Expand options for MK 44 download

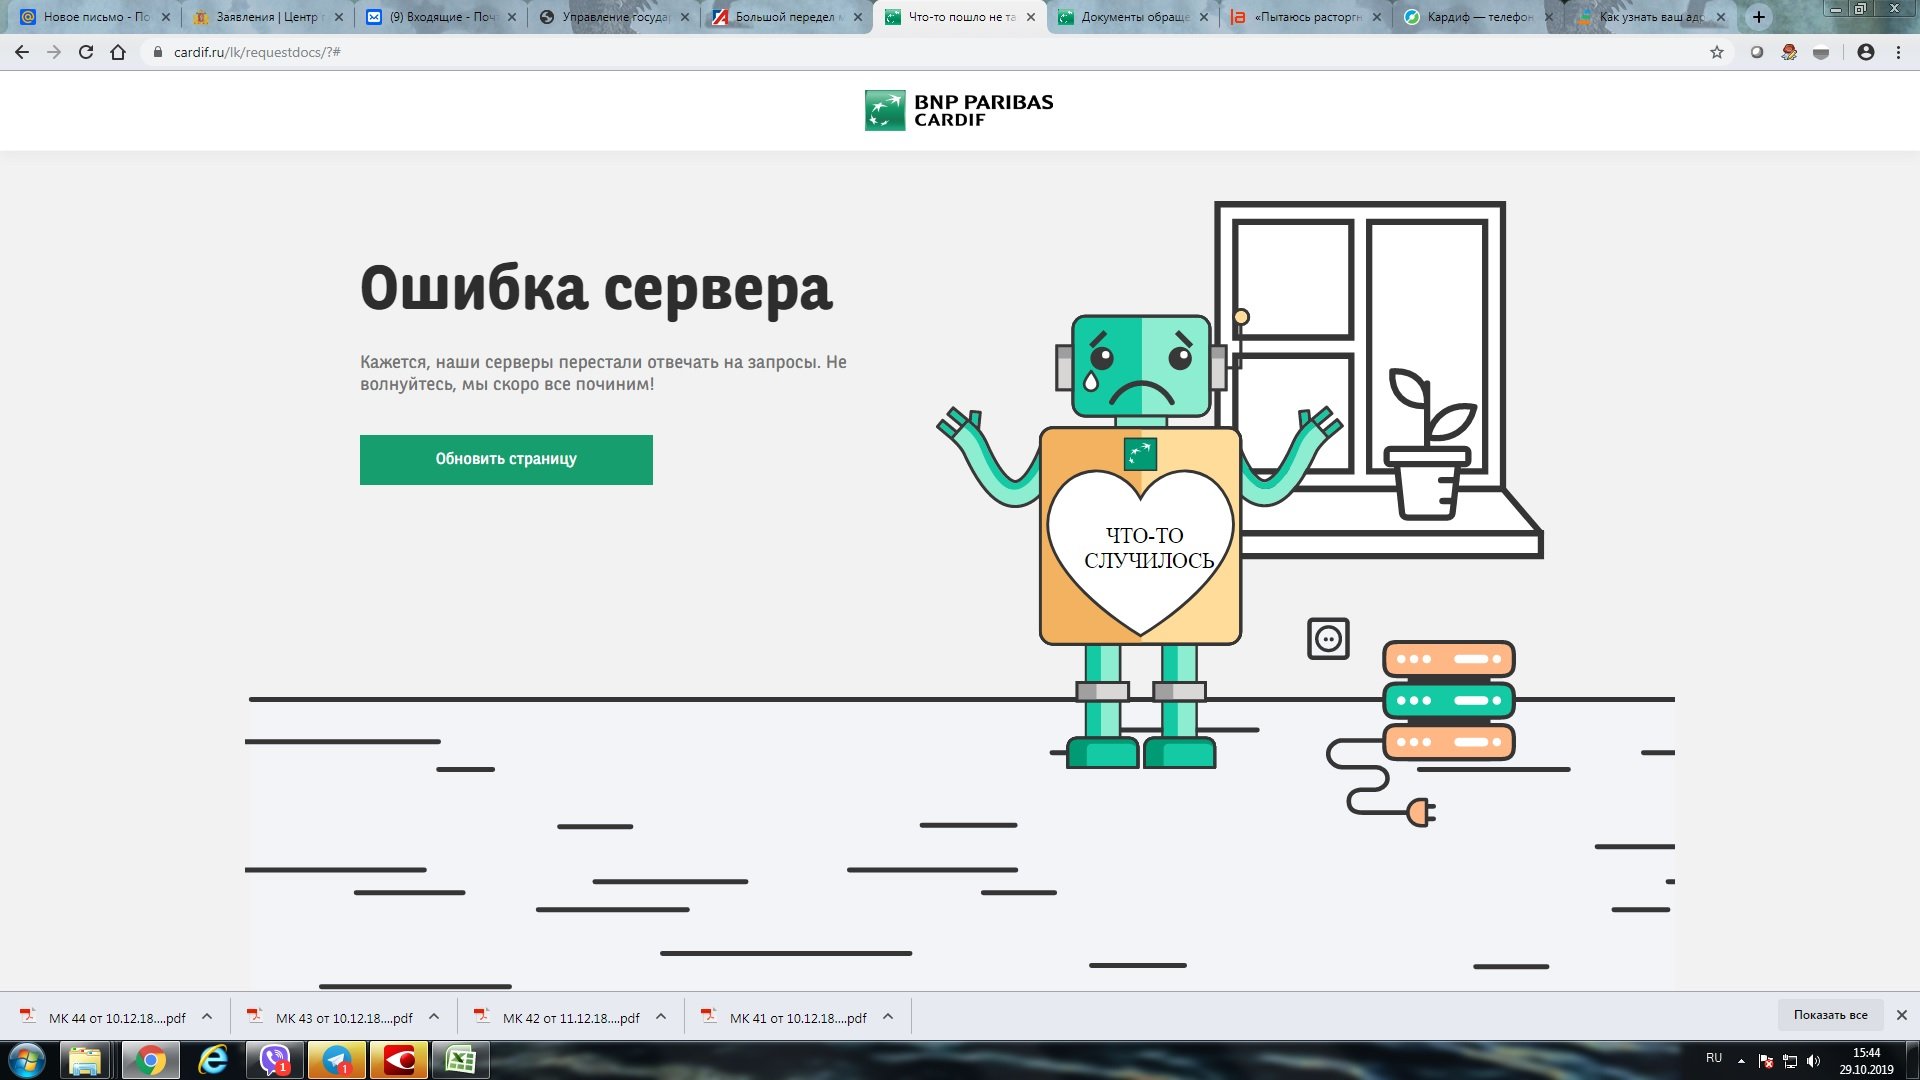[x=207, y=1017]
